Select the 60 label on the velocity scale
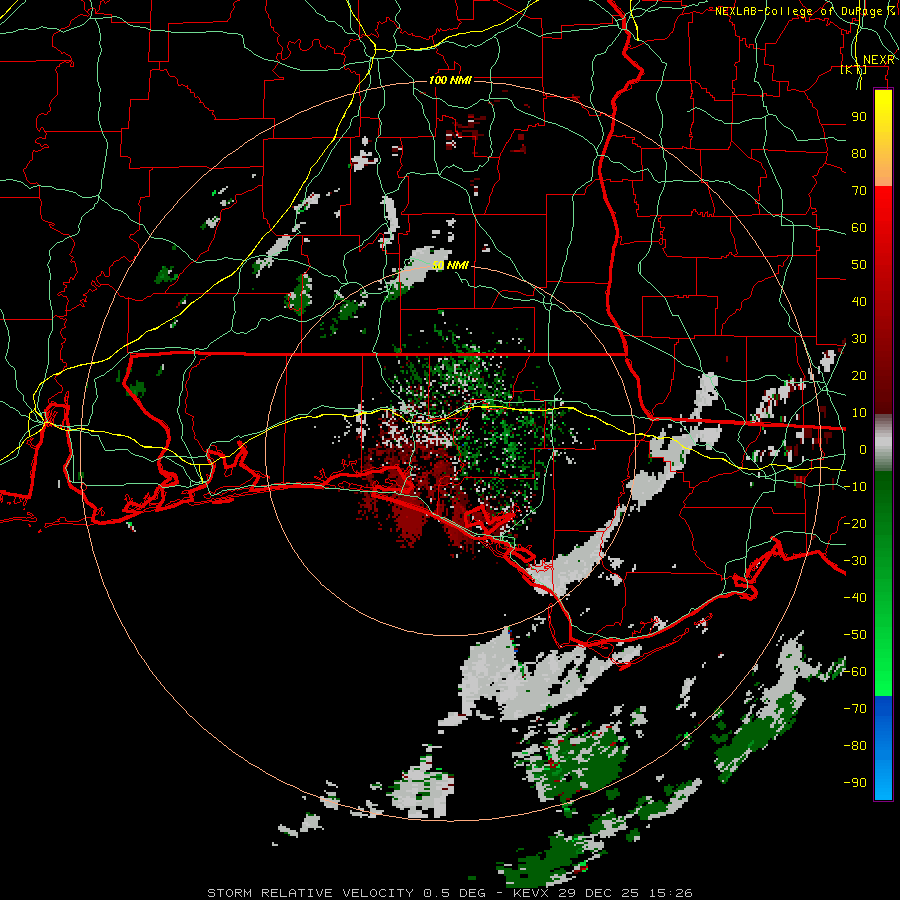The image size is (900, 900). [x=859, y=227]
